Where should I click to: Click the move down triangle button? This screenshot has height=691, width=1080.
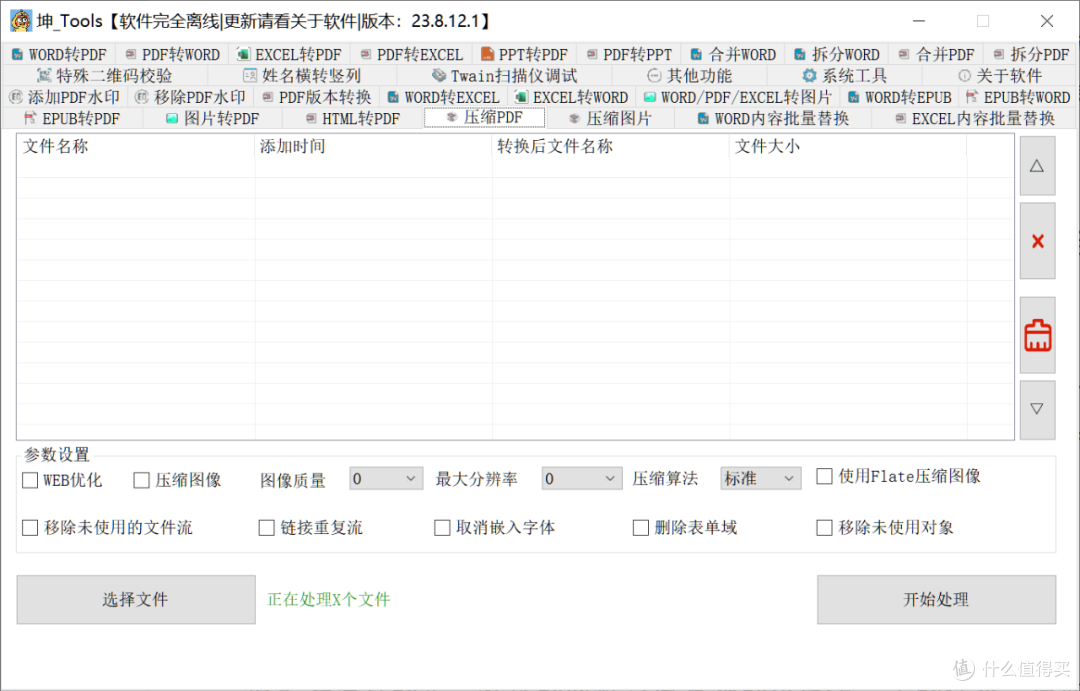(1037, 409)
